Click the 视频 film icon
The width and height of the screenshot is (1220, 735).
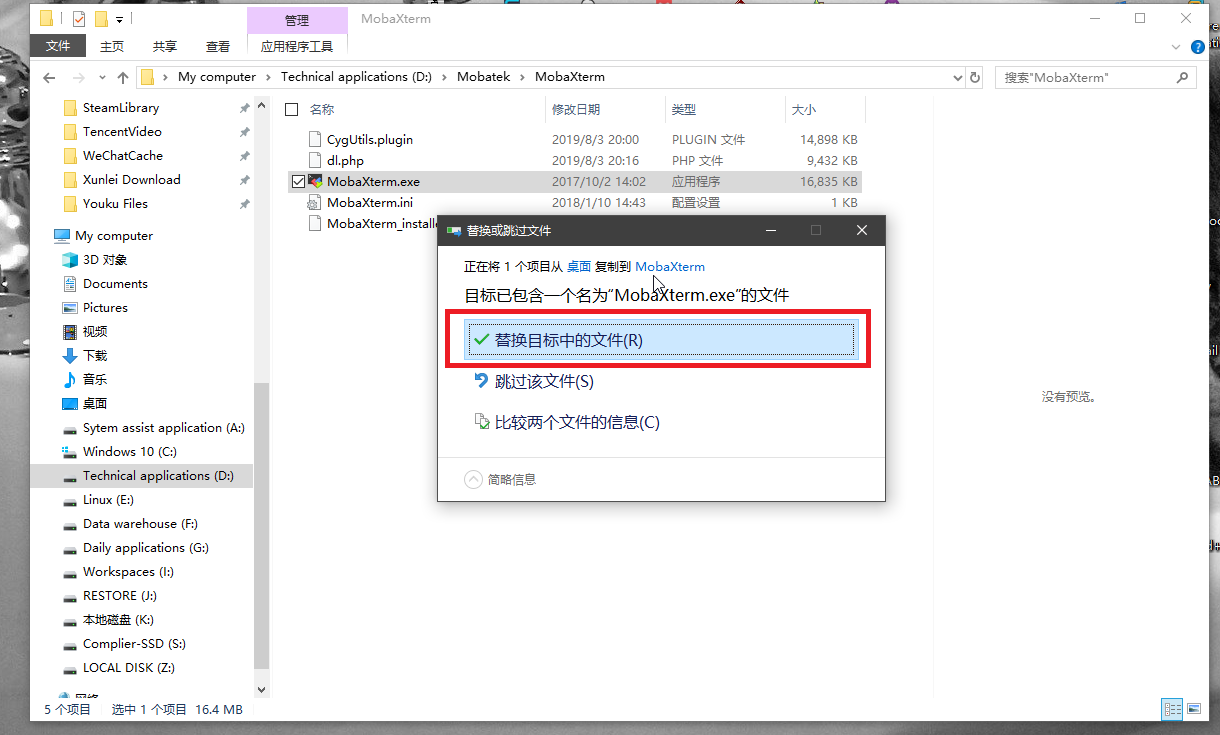tap(70, 331)
